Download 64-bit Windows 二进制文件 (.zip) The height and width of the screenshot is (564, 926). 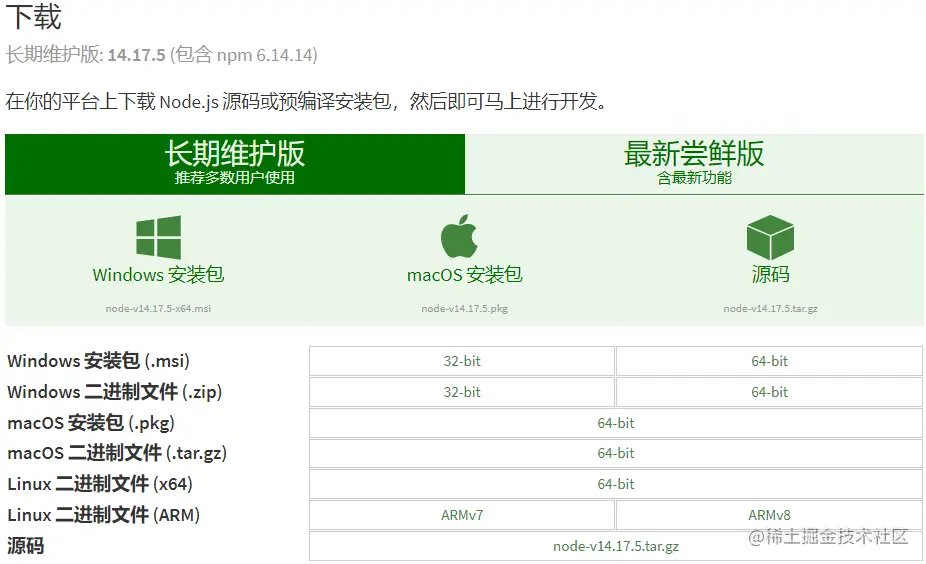point(770,392)
